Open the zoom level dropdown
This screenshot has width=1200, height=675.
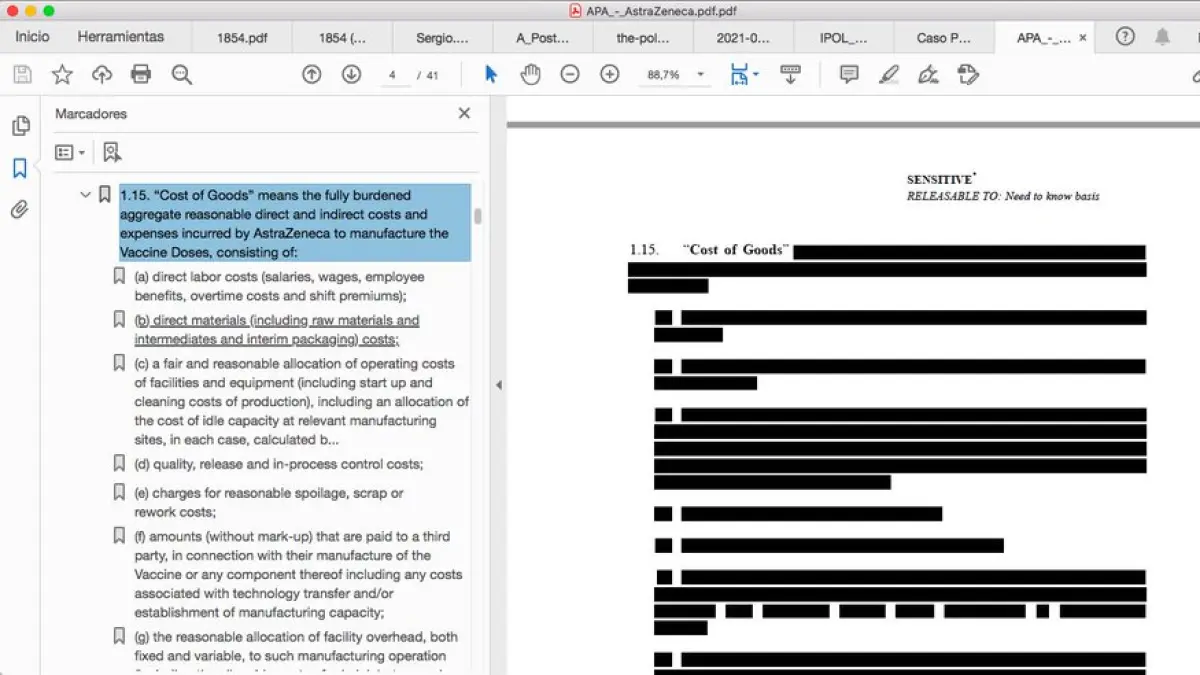pyautogui.click(x=700, y=75)
